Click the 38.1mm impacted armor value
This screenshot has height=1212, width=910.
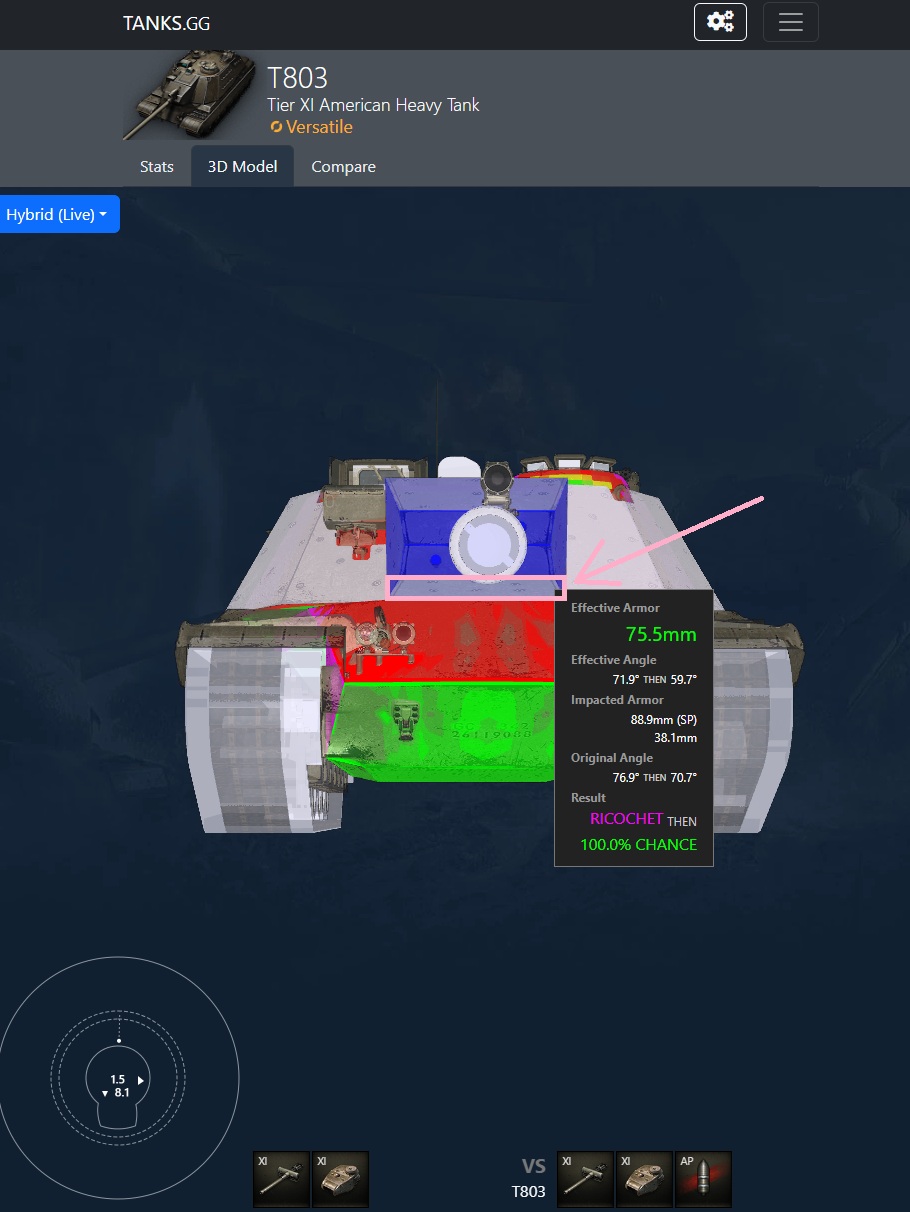(675, 738)
